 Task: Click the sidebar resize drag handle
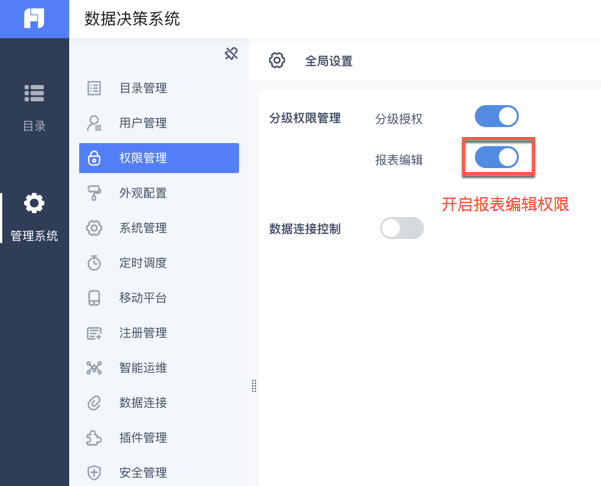click(x=254, y=386)
